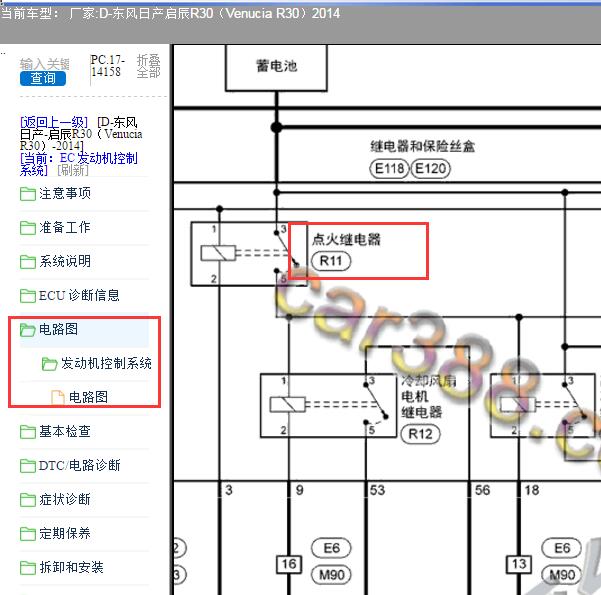Screen dimensions: 601x595
Task: Click pin number 18 in diagram
Action: click(532, 490)
